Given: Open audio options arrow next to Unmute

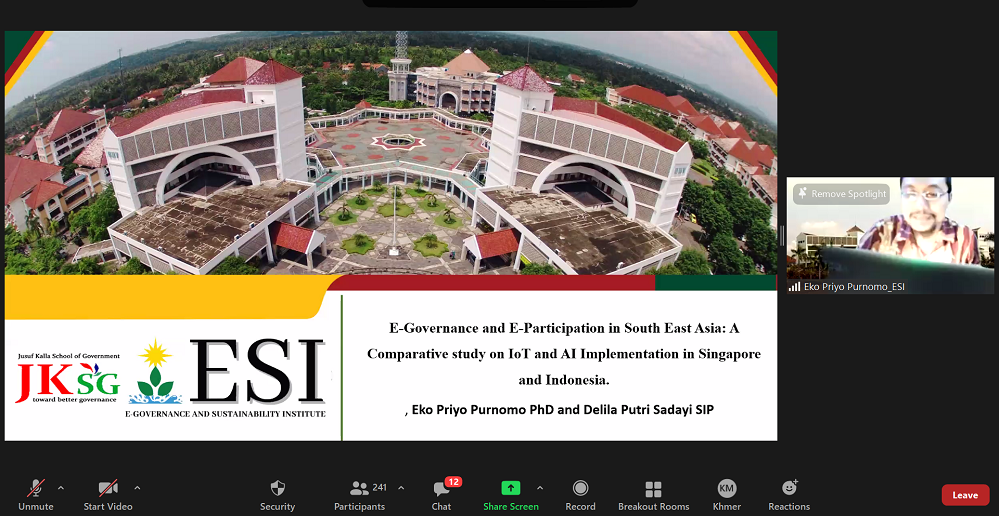Looking at the screenshot, I should tap(61, 489).
